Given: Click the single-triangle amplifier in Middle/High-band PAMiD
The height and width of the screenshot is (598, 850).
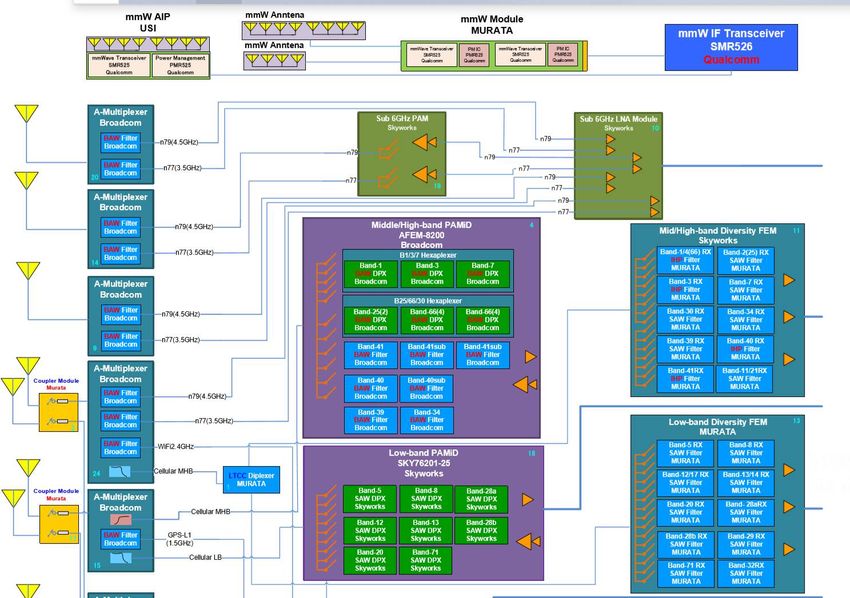Looking at the screenshot, I should [x=531, y=356].
